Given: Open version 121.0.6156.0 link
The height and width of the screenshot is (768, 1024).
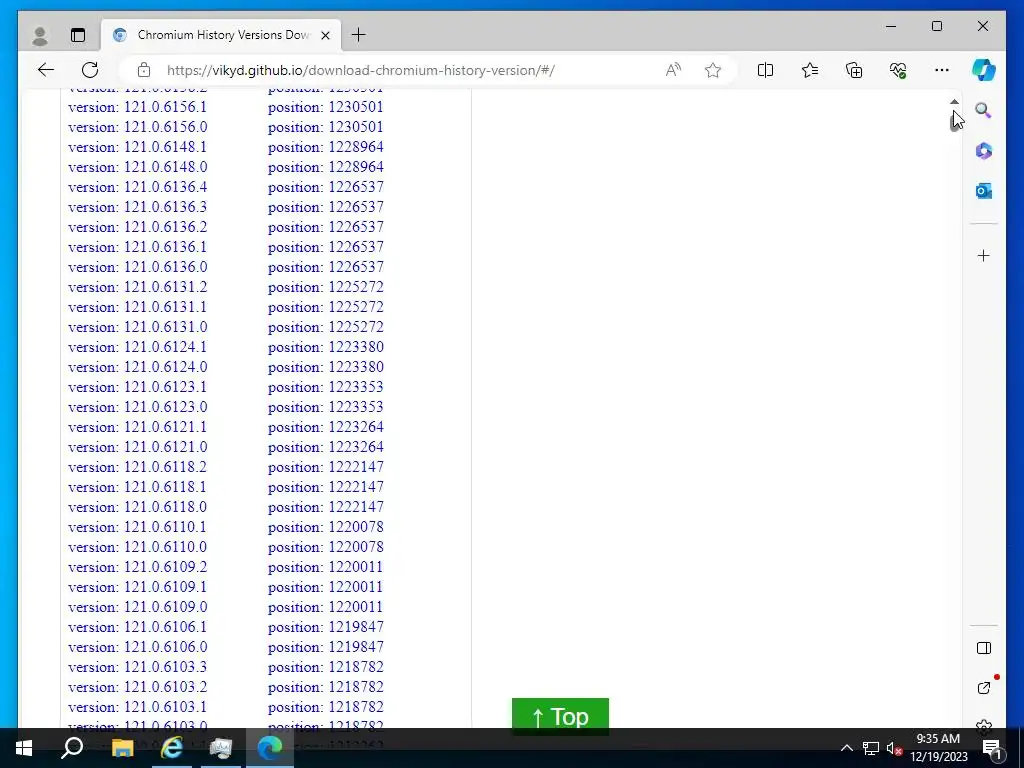Looking at the screenshot, I should click(137, 127).
